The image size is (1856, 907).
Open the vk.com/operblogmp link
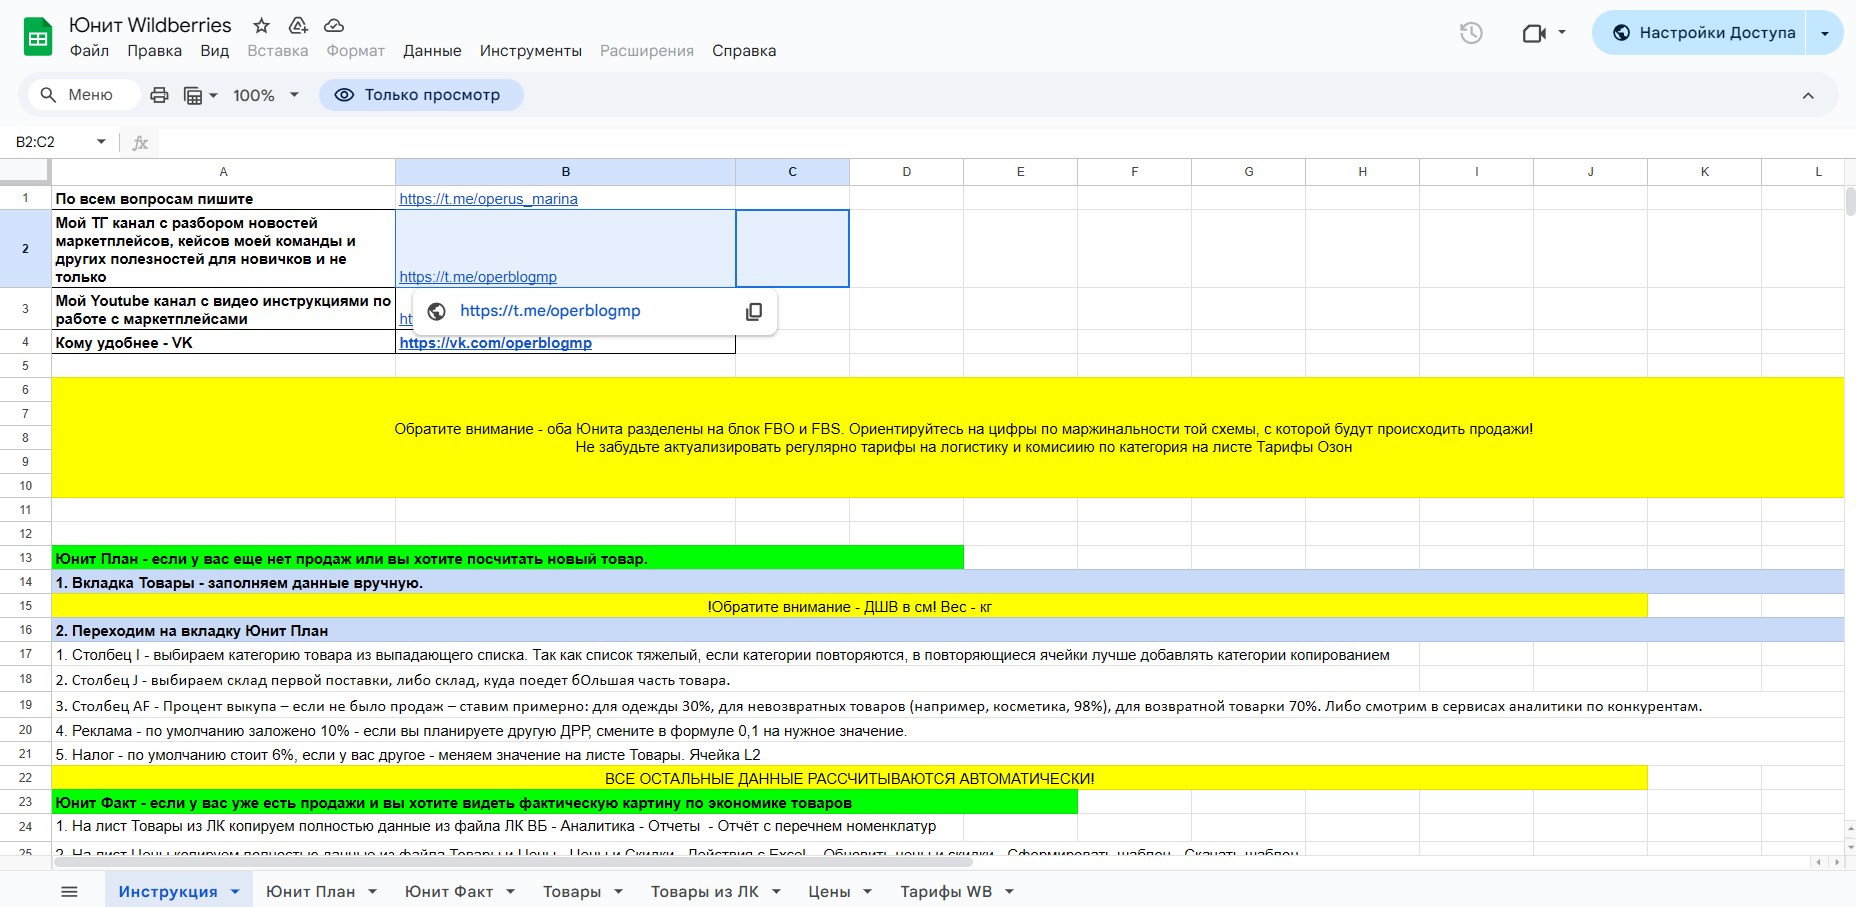pos(496,343)
